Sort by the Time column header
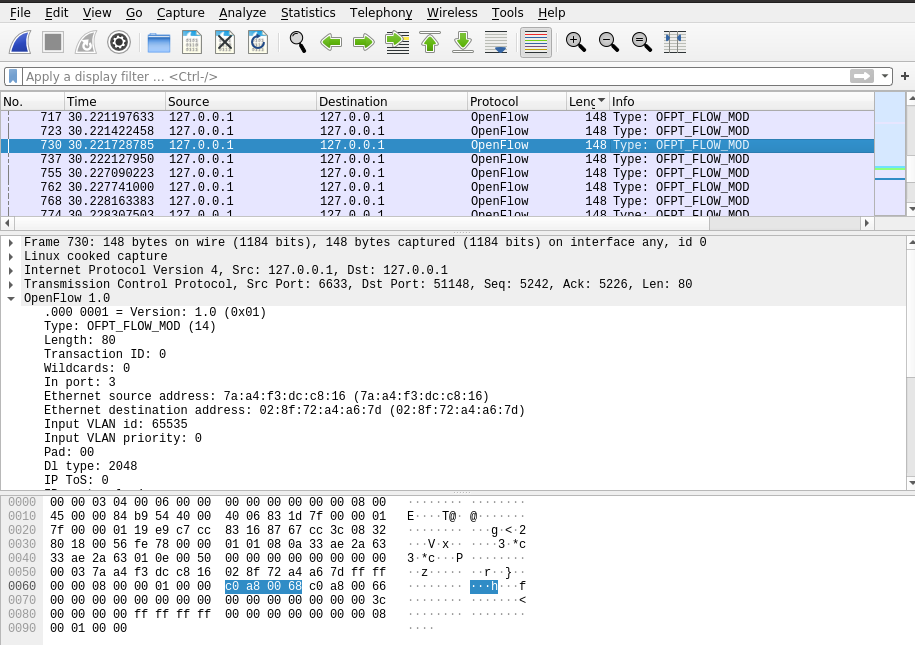This screenshot has height=645, width=915. (115, 102)
